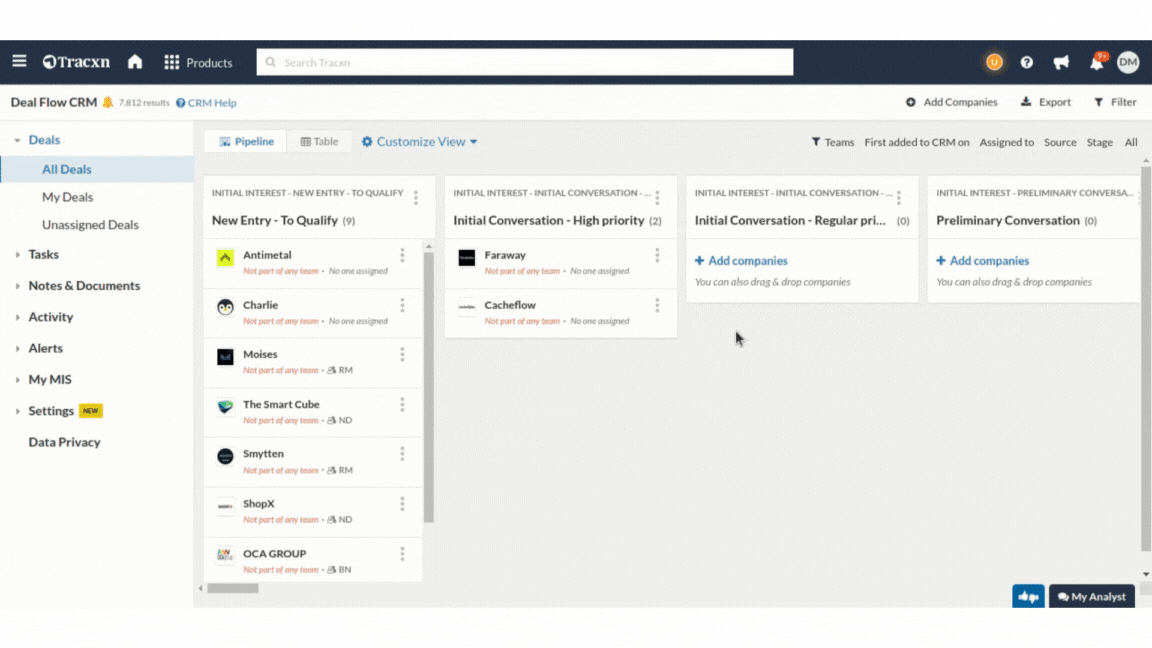Open the Customize View dropdown
The width and height of the screenshot is (1152, 648).
pyautogui.click(x=419, y=142)
